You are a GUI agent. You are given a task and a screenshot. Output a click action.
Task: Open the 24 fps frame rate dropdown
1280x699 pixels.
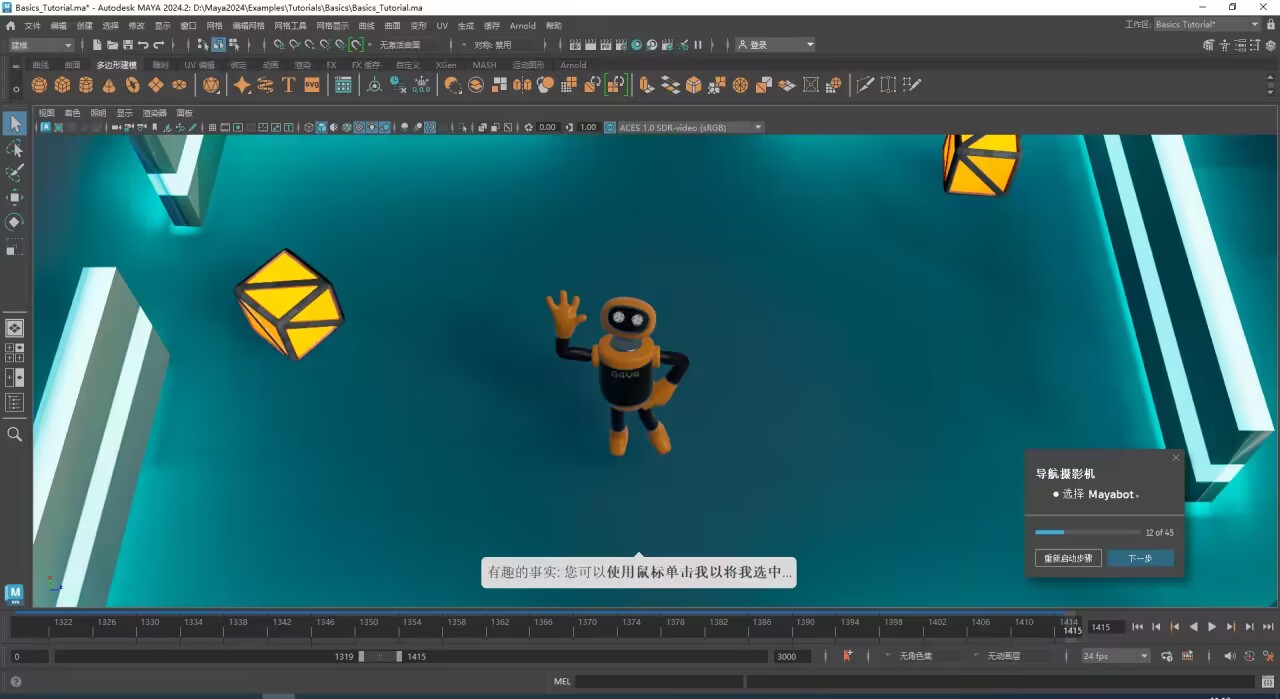(1116, 656)
